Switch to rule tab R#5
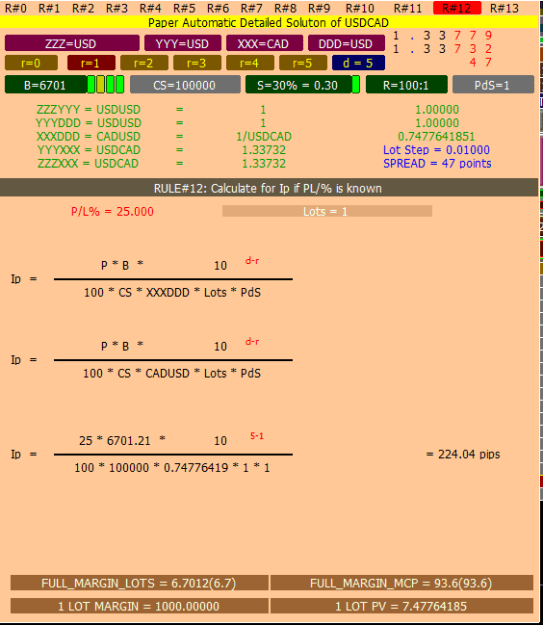Screen dimensions: 543x625 pyautogui.click(x=184, y=8)
